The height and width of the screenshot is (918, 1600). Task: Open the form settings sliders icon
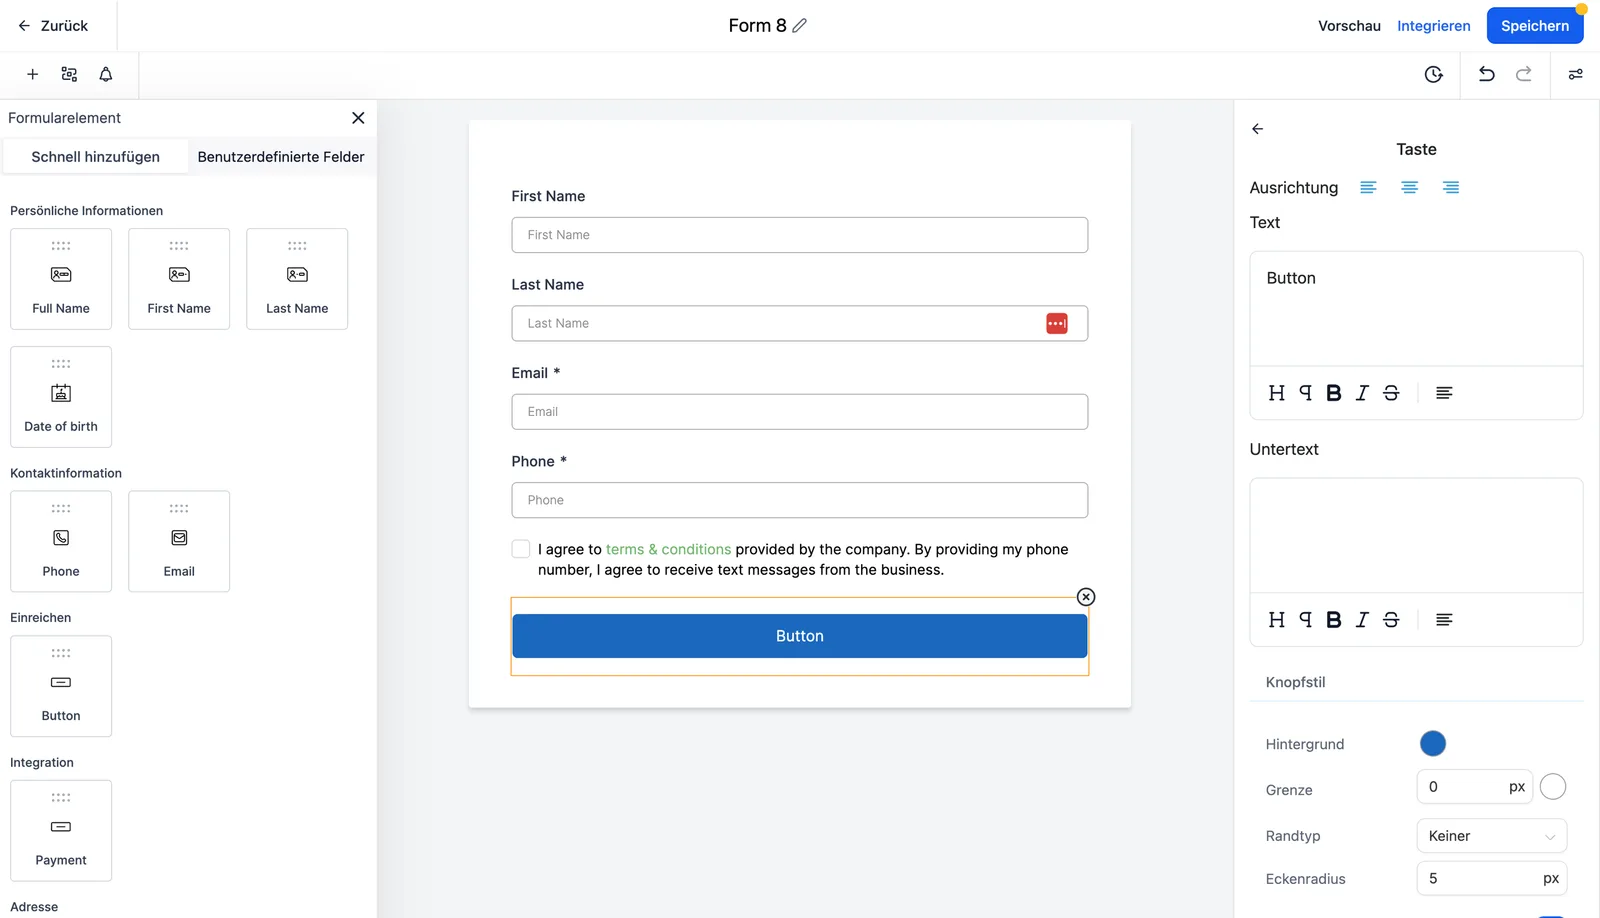[1575, 74]
